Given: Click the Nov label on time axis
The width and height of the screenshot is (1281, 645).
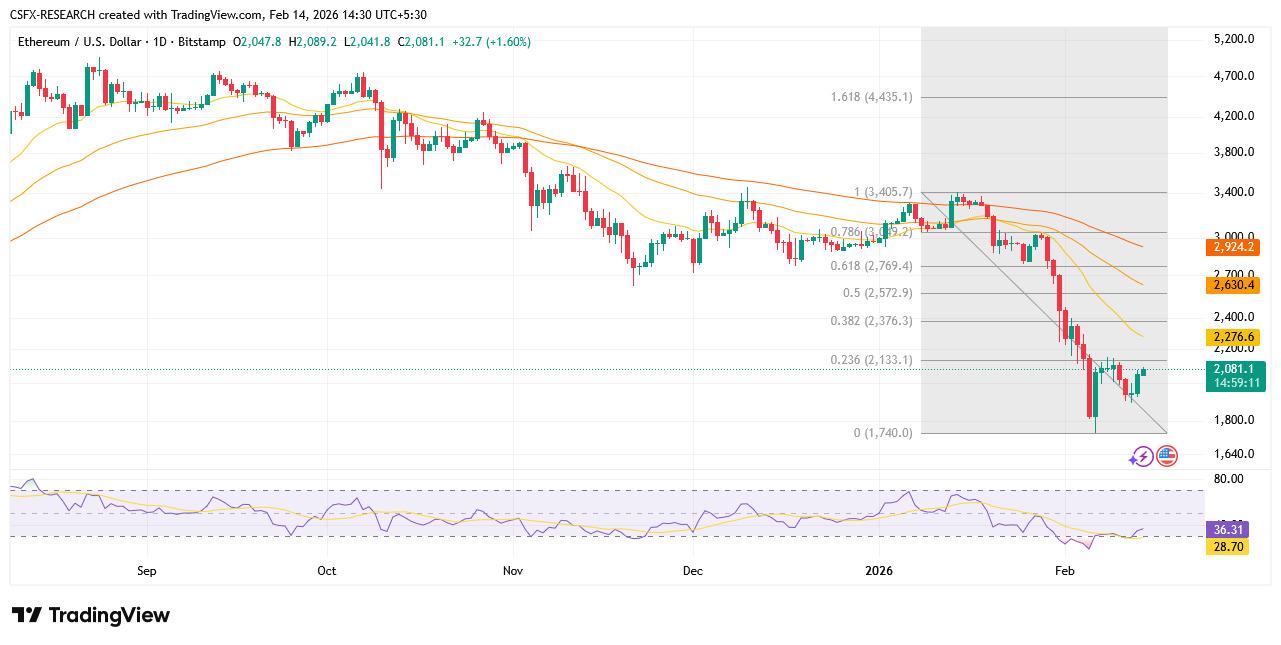Looking at the screenshot, I should (513, 571).
